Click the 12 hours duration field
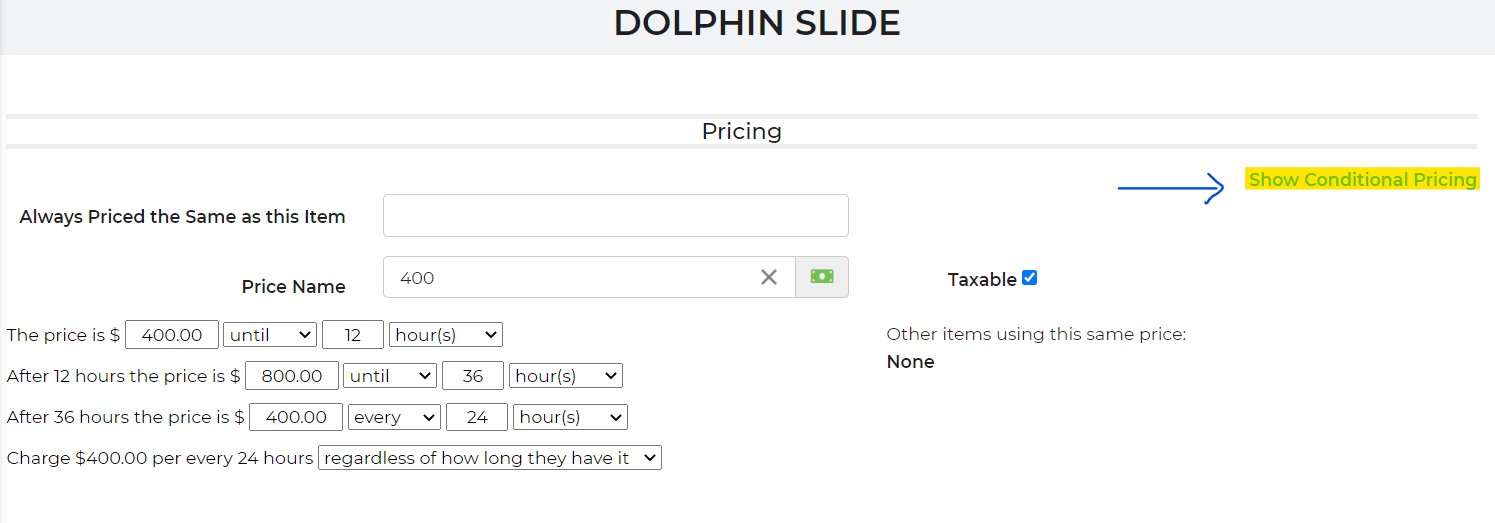 coord(353,335)
